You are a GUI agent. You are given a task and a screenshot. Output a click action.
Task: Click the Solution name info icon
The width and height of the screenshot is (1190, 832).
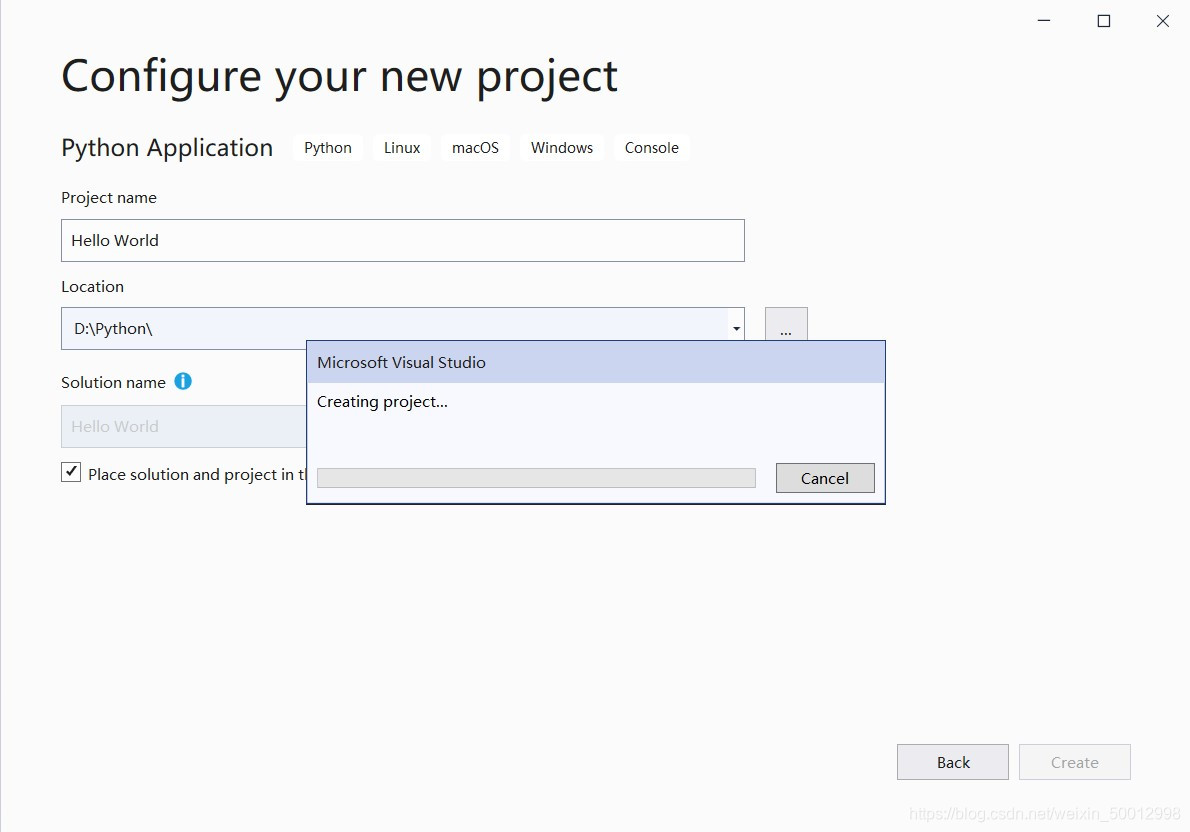point(183,381)
